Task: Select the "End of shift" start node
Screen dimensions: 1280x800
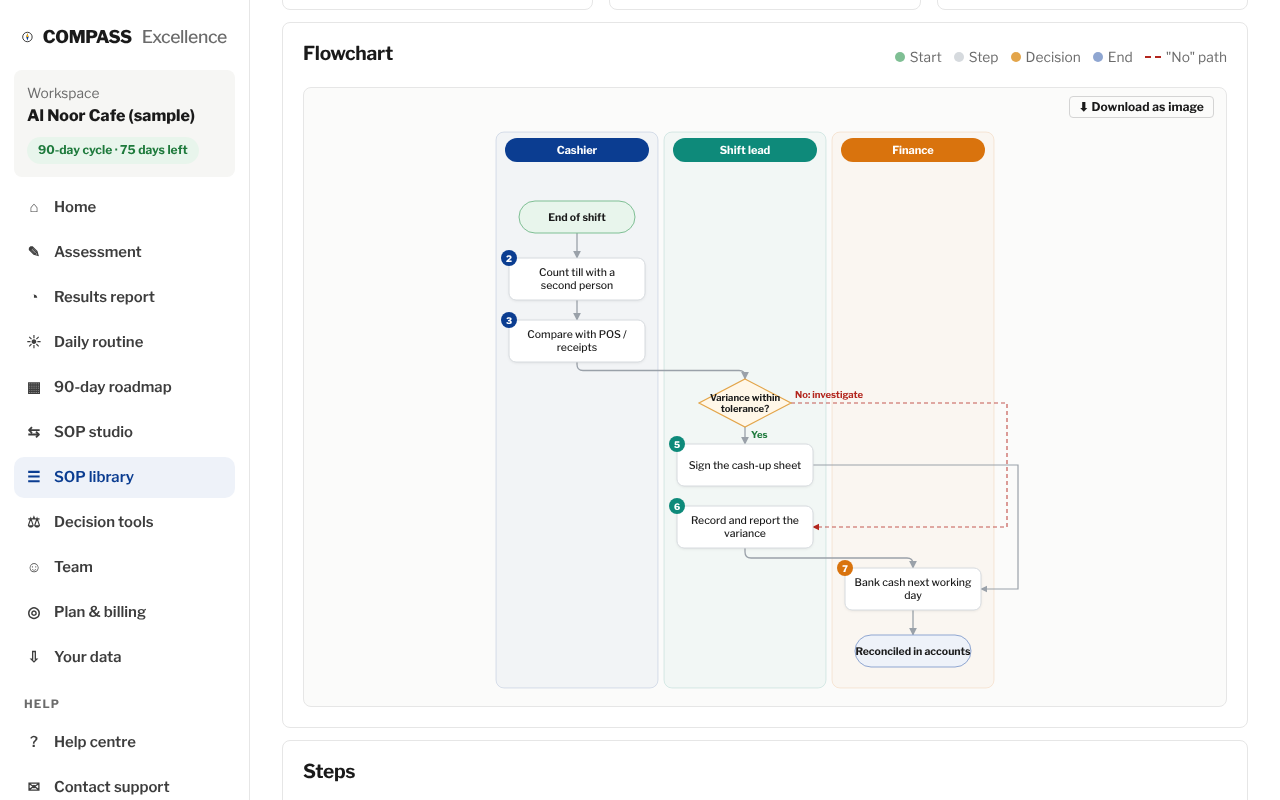Action: point(577,217)
